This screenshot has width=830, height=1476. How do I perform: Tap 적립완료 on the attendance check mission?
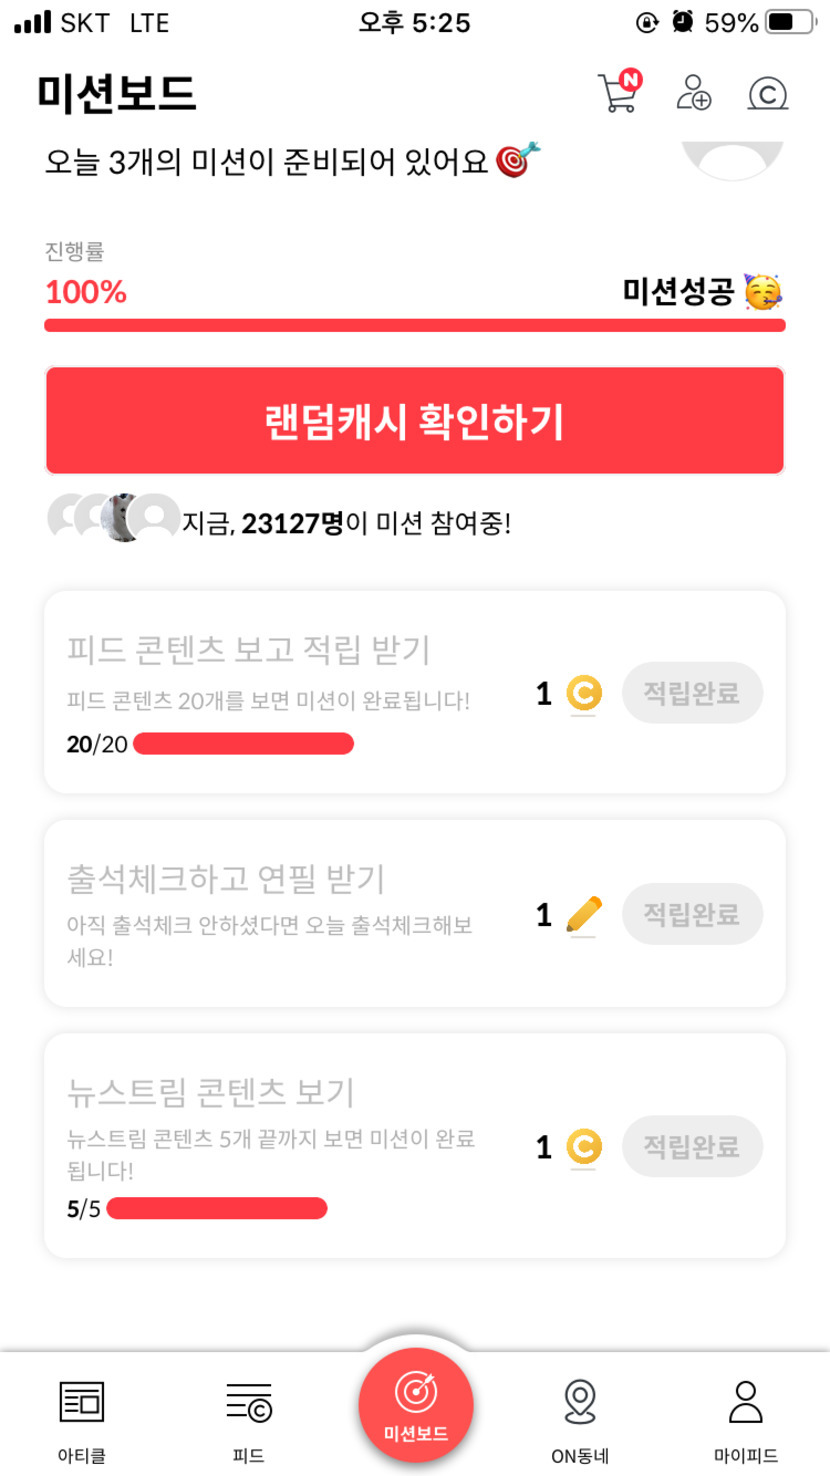(x=692, y=915)
